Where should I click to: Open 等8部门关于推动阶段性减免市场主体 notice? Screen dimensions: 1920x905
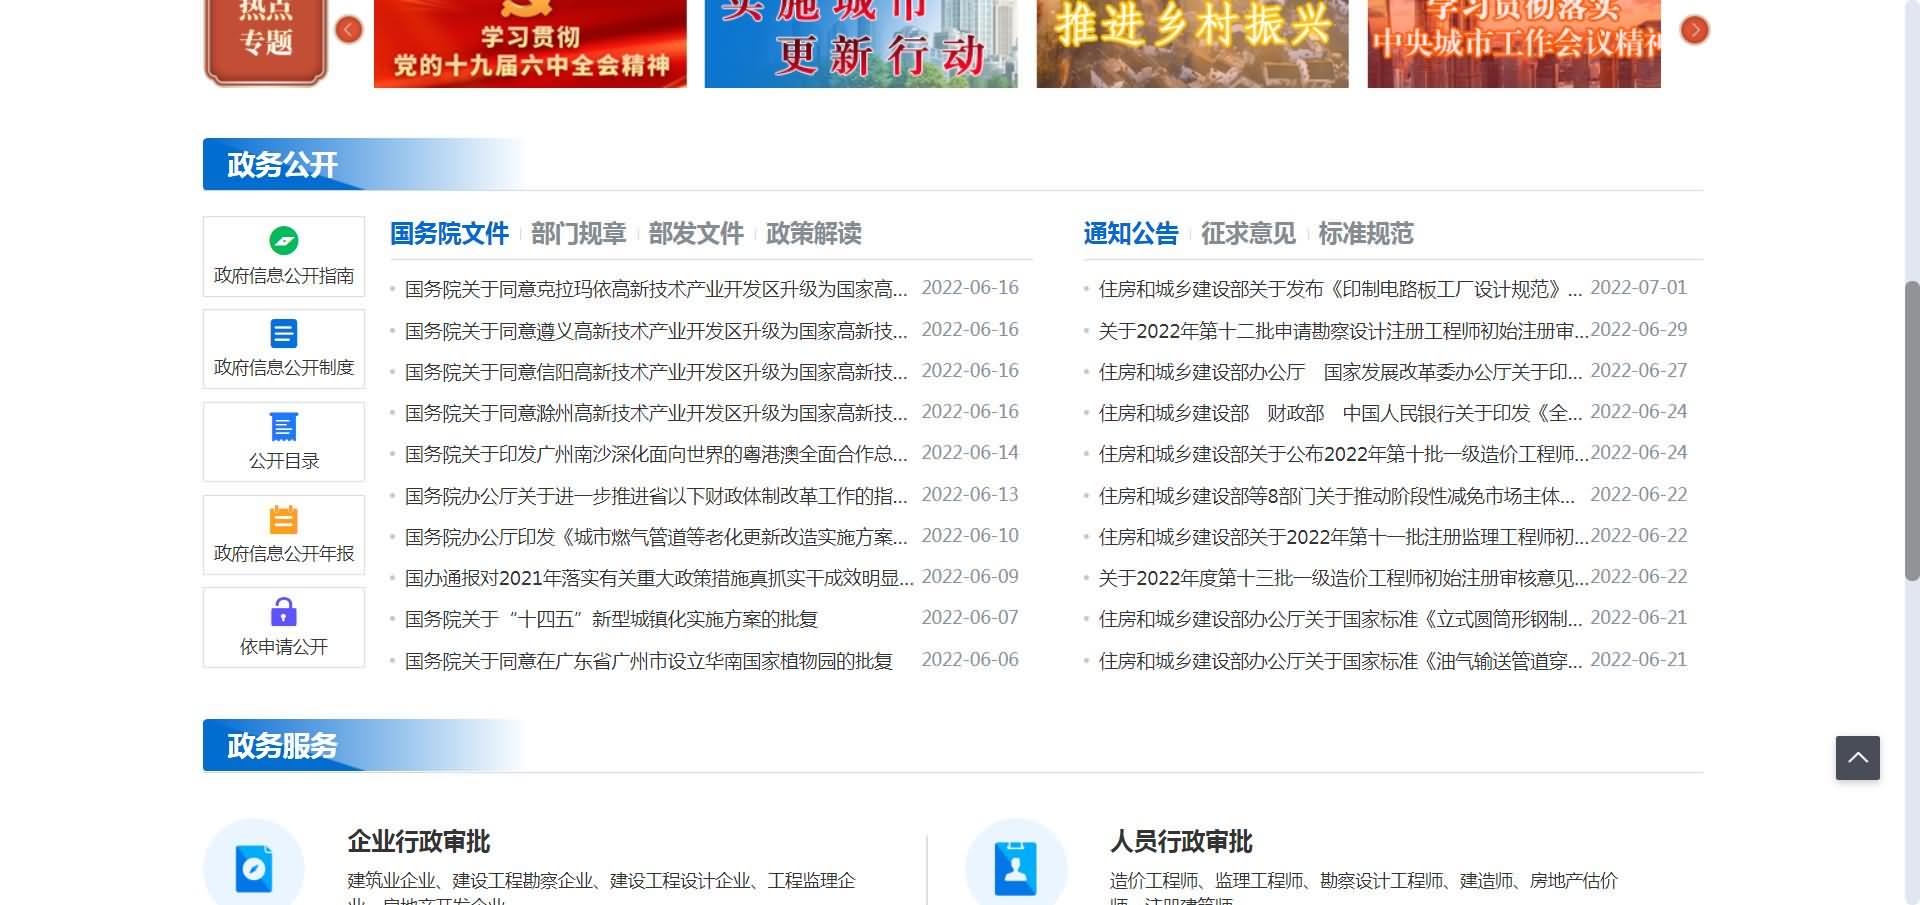click(x=1337, y=496)
